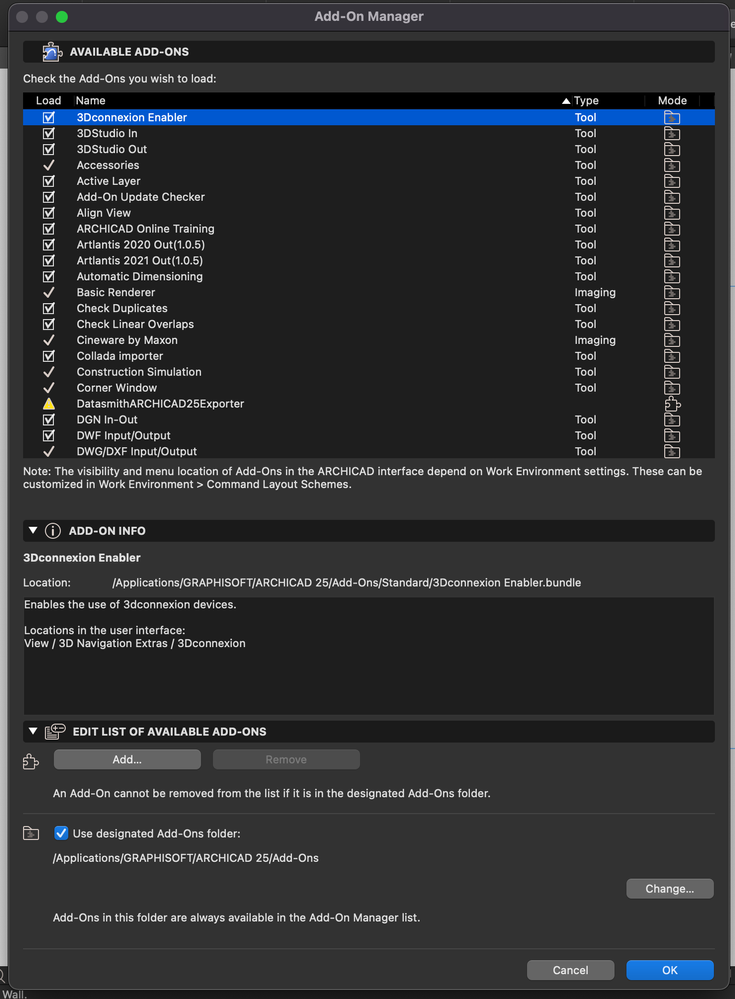
Task: Click the Edit List of Add-Ons header icon
Action: (x=55, y=732)
